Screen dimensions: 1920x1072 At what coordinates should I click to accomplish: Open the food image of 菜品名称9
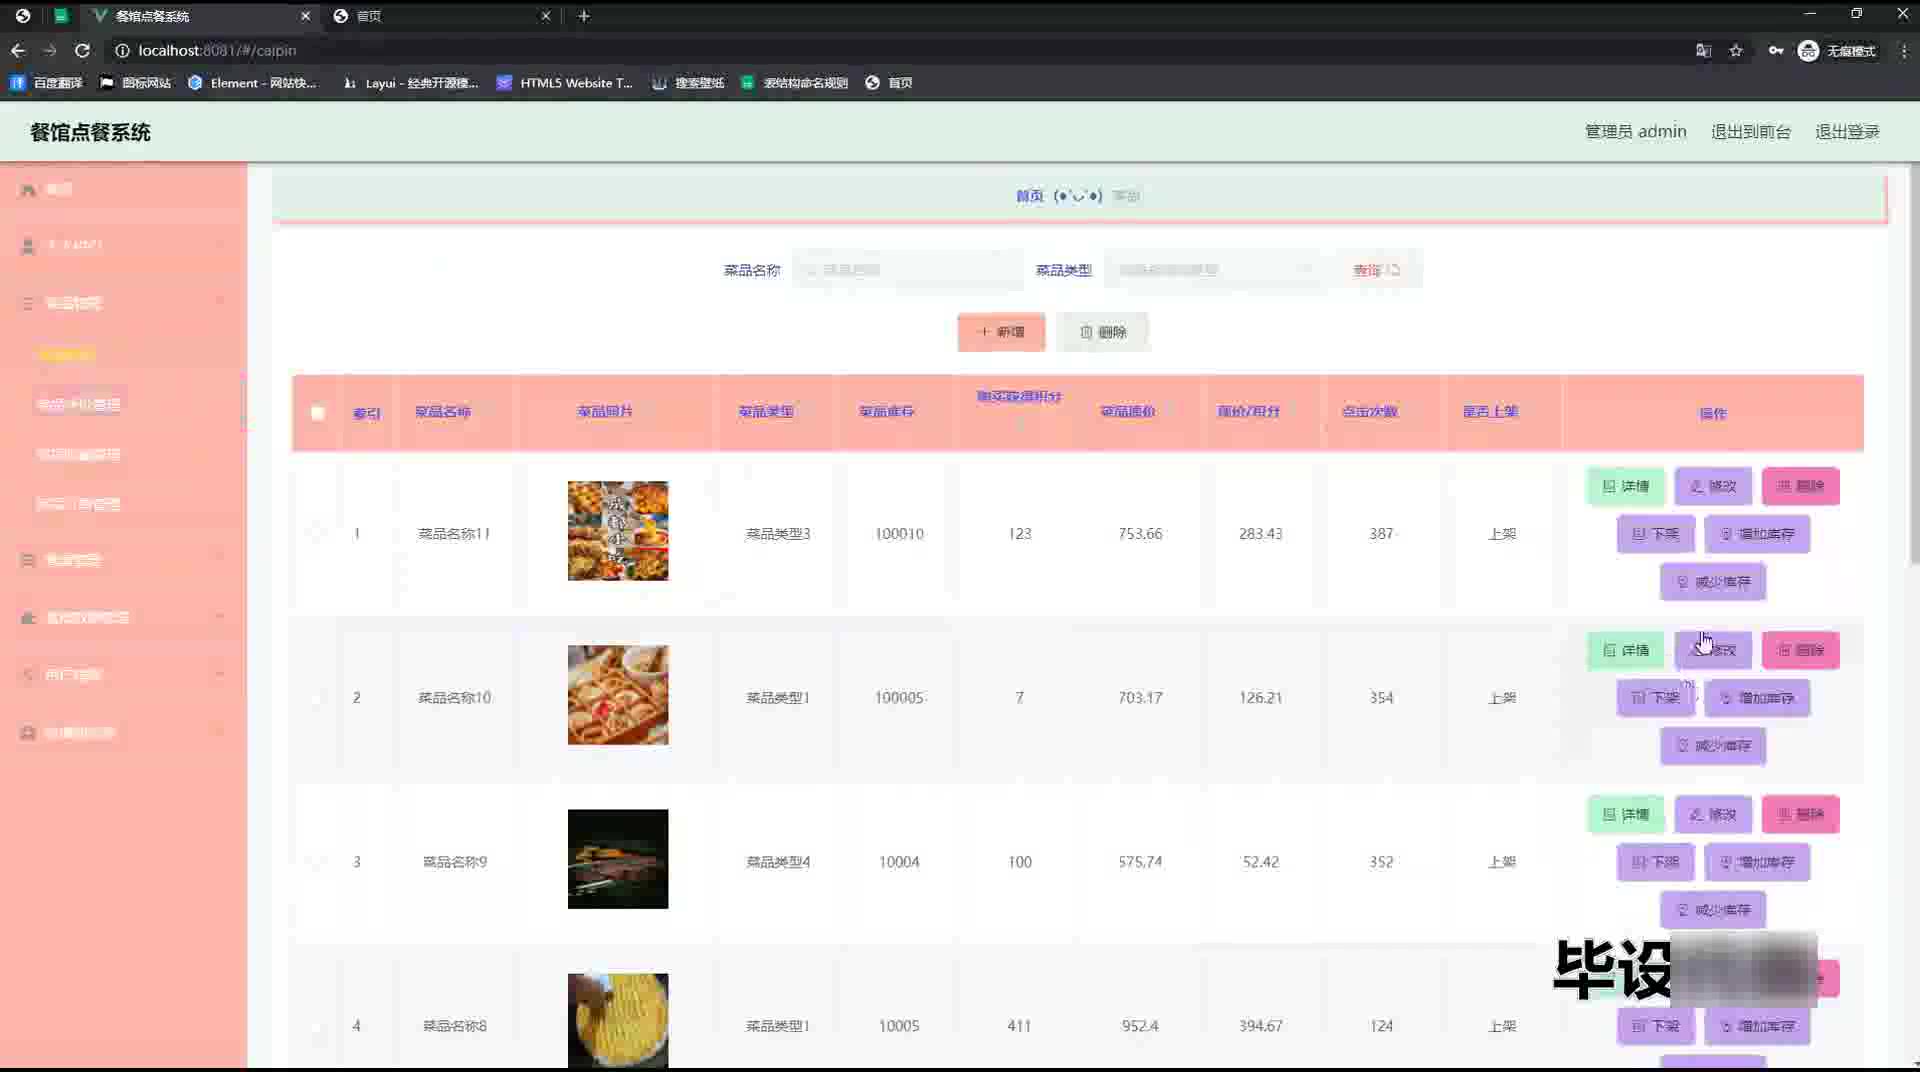(x=618, y=859)
